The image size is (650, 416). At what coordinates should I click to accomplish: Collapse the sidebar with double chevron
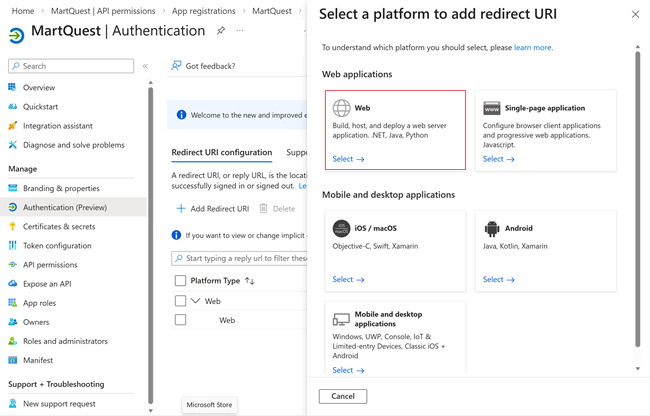coord(145,66)
